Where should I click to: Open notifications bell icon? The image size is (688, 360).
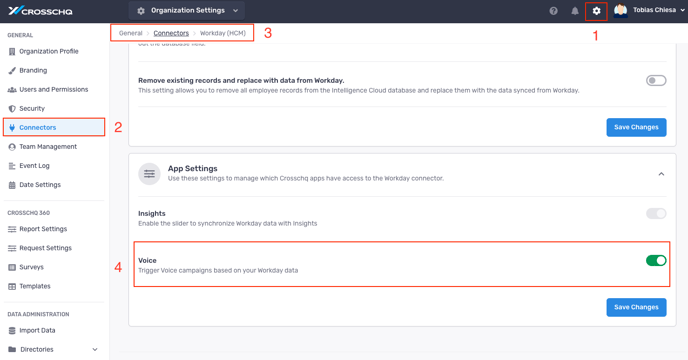pos(575,11)
